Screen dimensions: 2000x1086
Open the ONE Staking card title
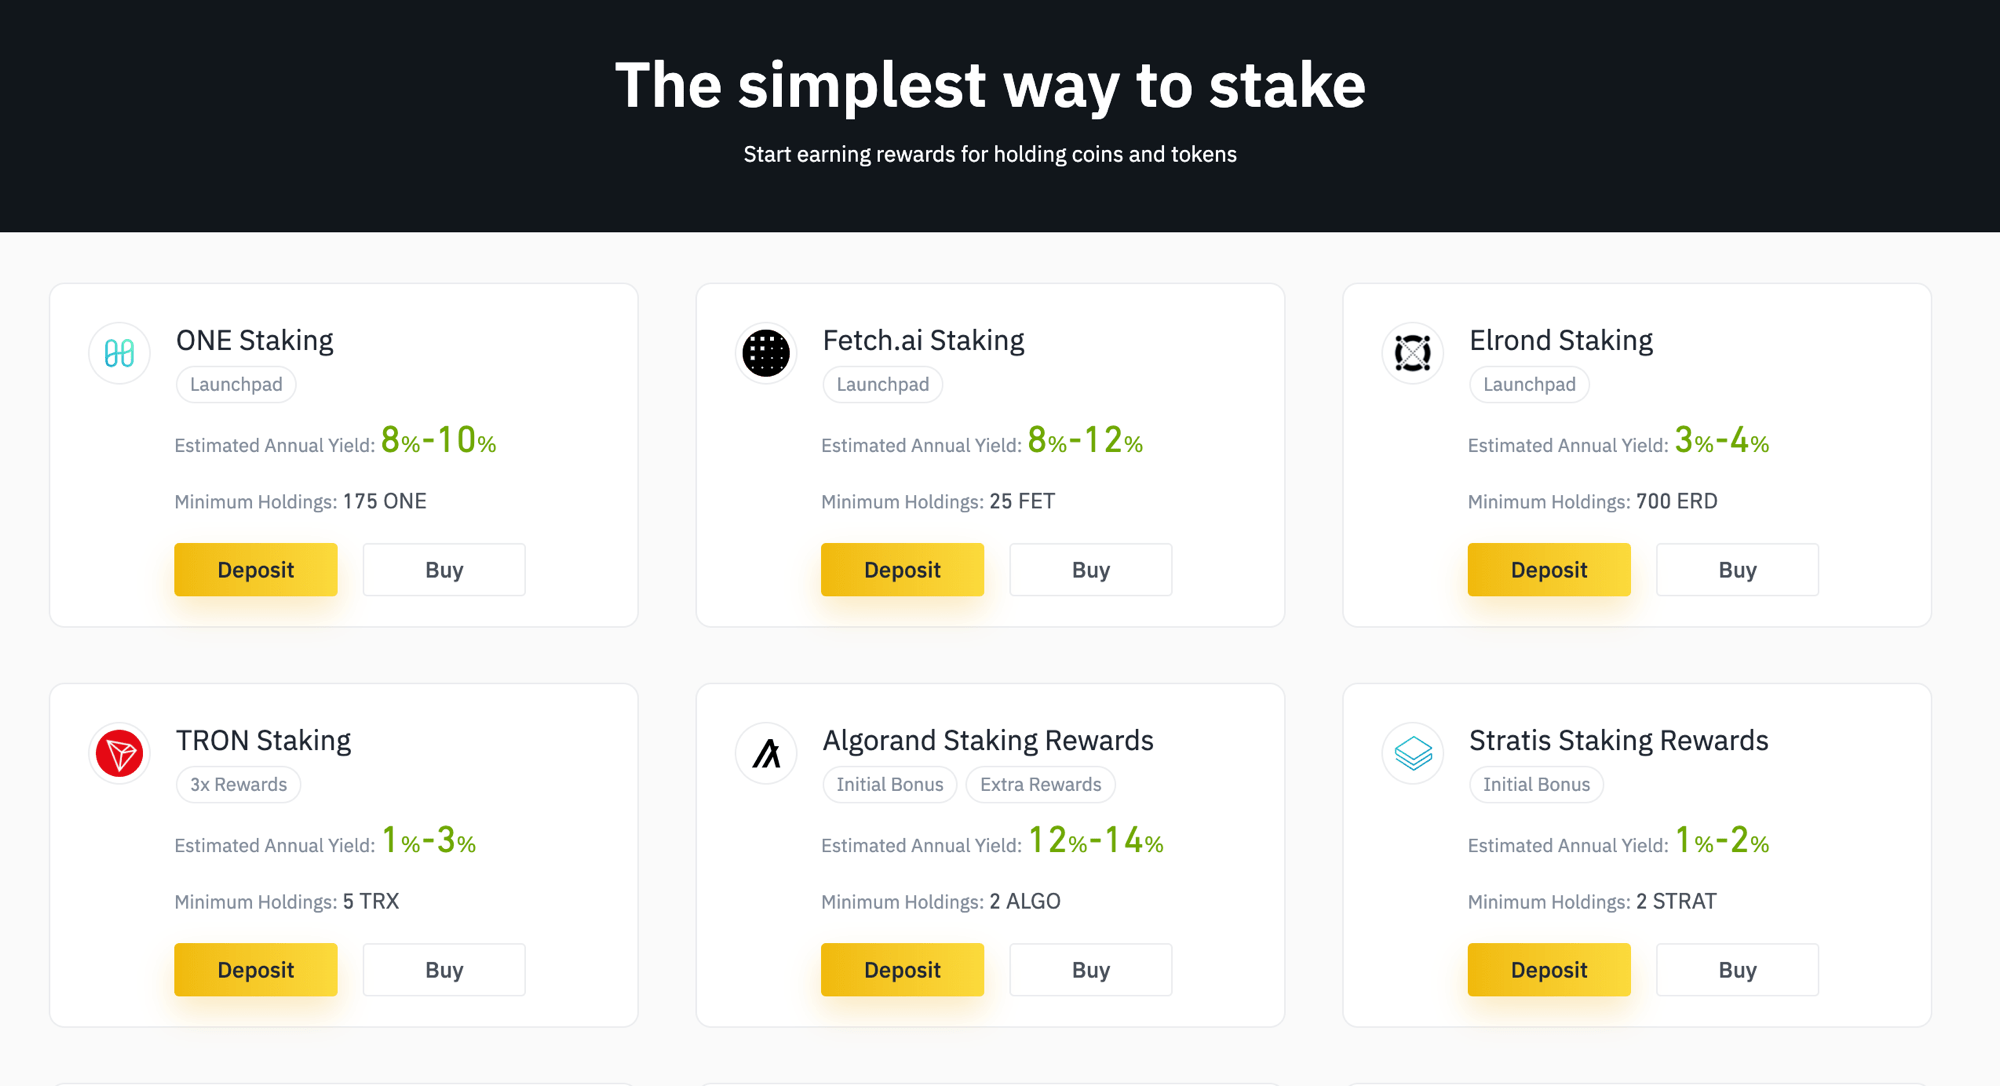pyautogui.click(x=254, y=340)
